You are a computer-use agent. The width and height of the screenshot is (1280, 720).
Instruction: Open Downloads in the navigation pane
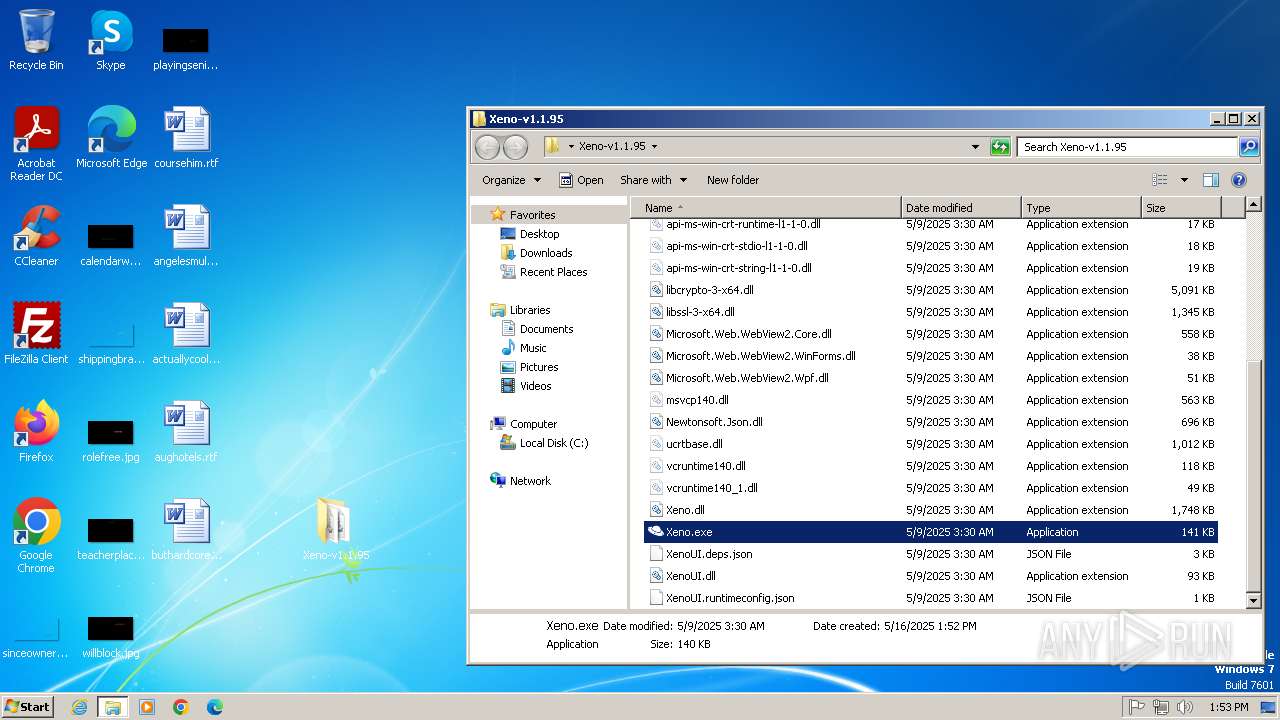pos(546,253)
